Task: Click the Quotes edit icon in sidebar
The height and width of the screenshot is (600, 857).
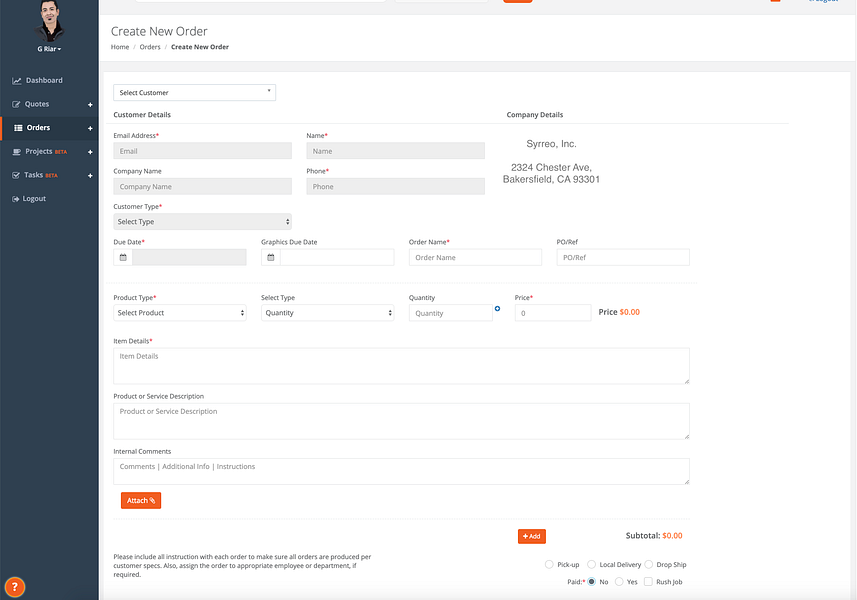Action: (16, 104)
